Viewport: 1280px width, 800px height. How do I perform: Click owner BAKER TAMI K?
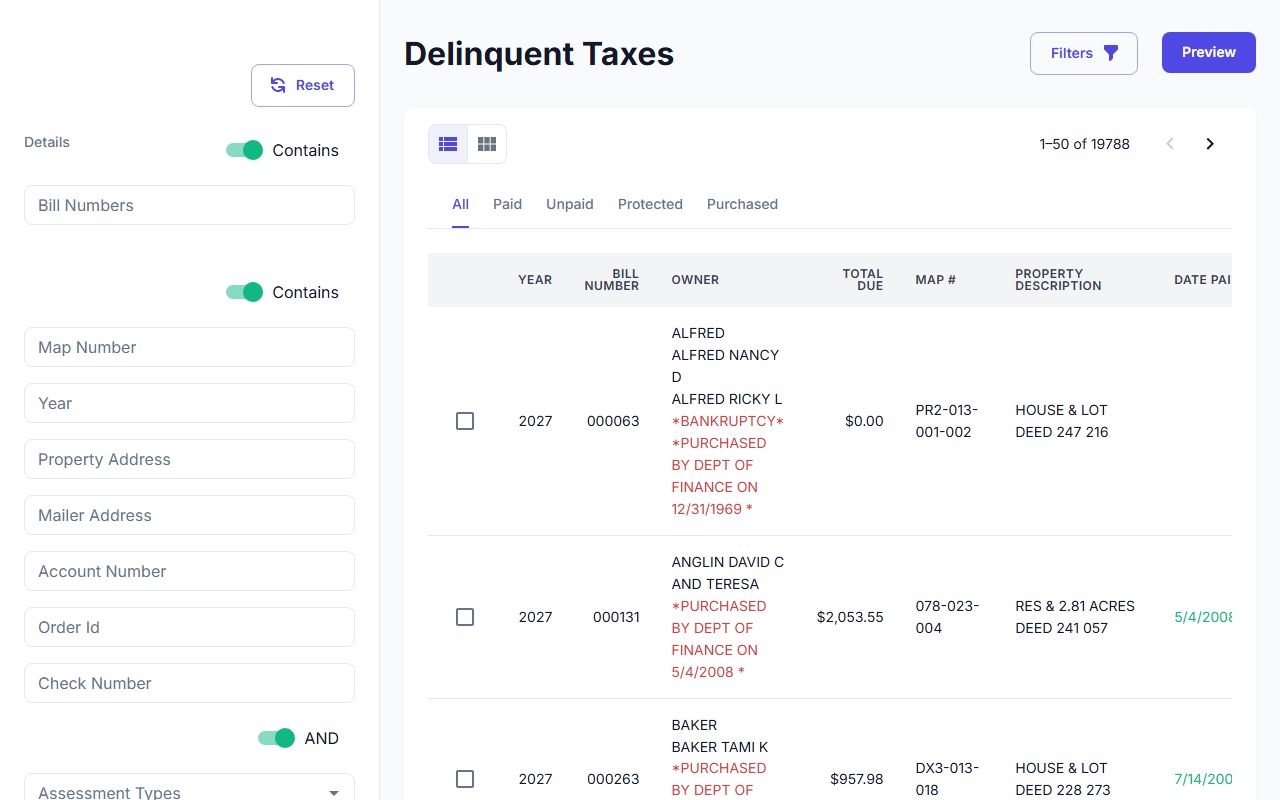(720, 747)
